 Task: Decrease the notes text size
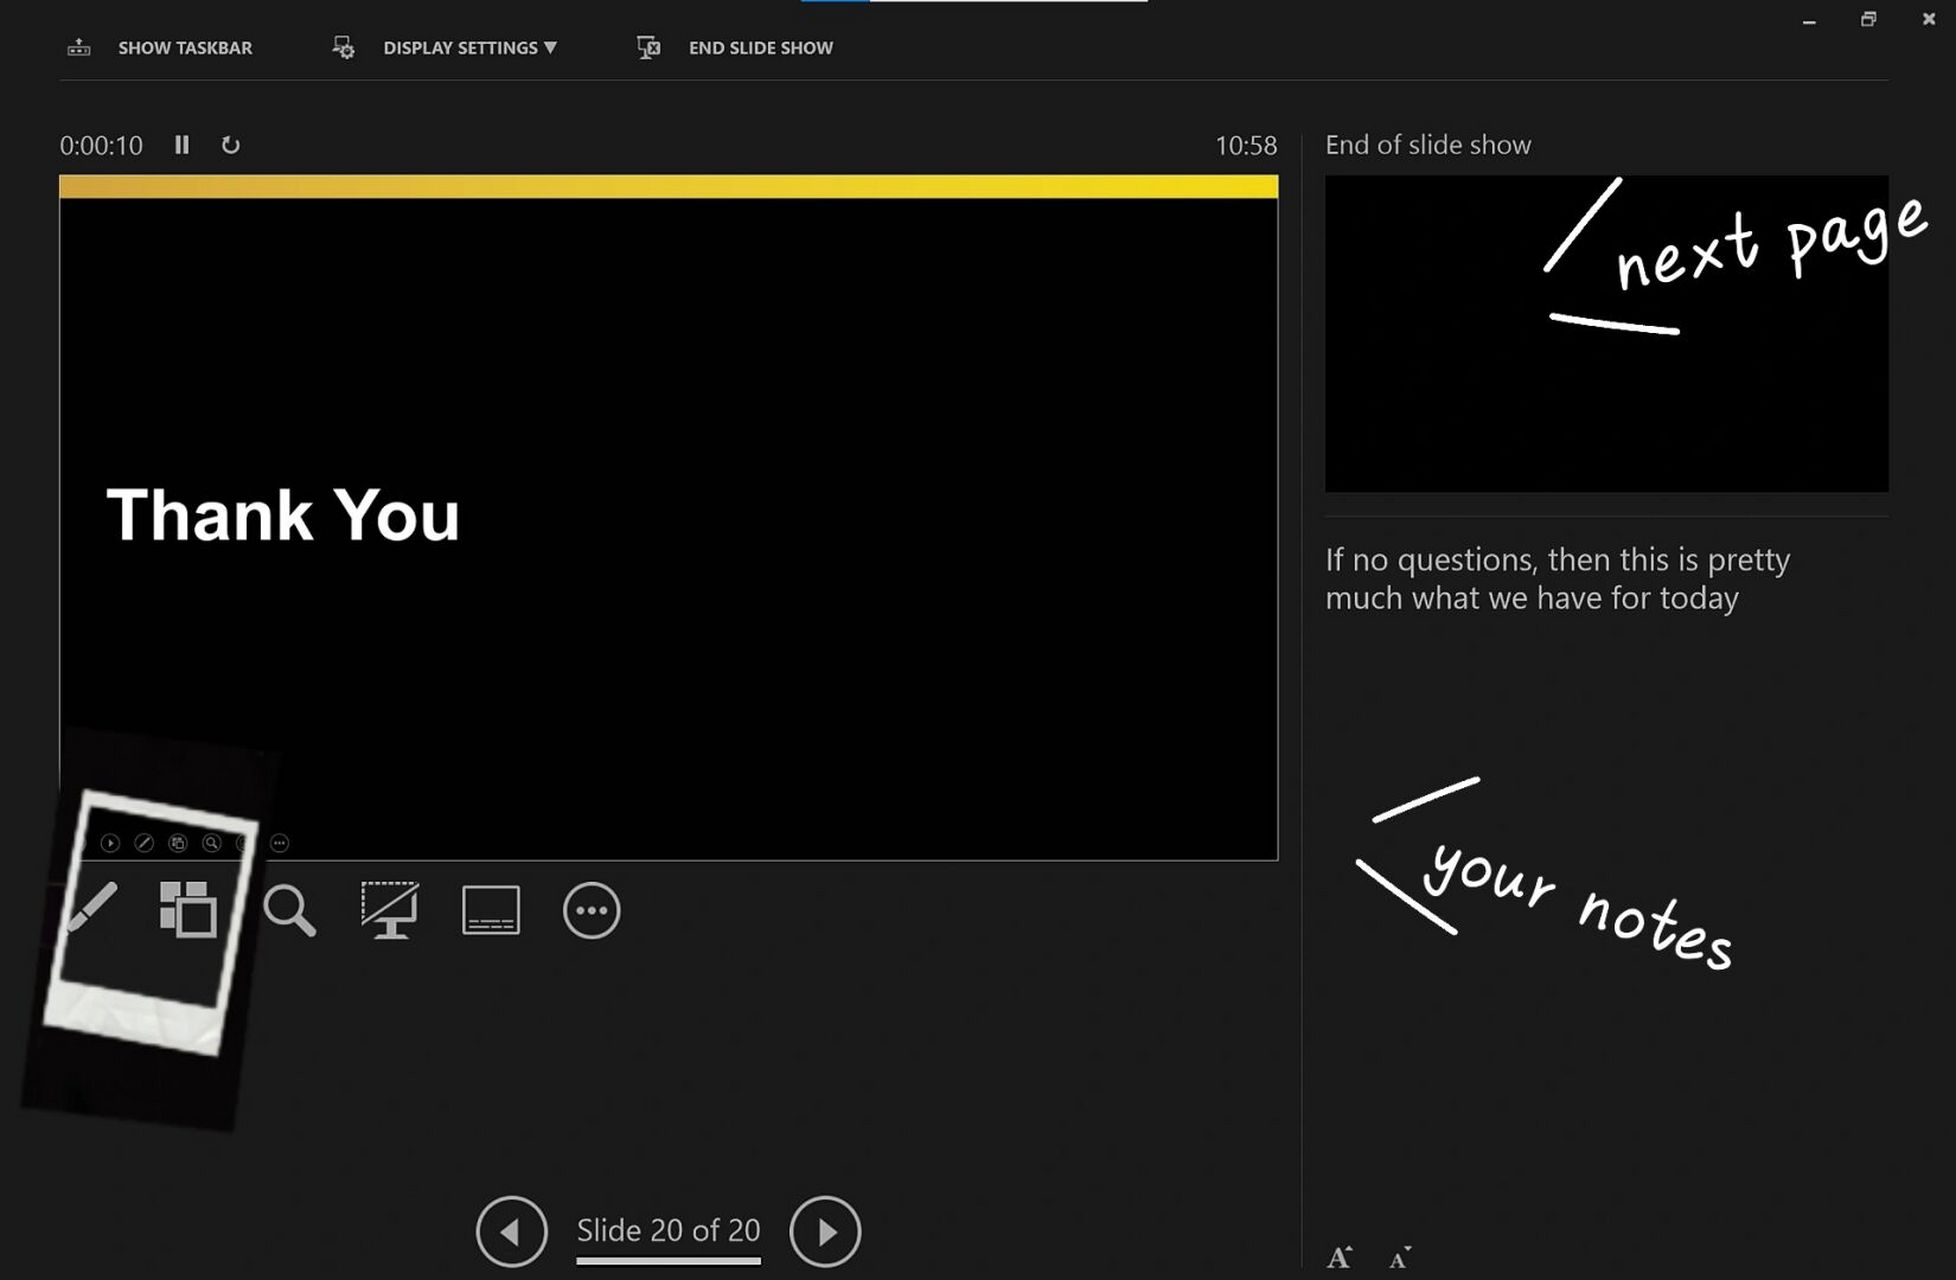click(1399, 1258)
